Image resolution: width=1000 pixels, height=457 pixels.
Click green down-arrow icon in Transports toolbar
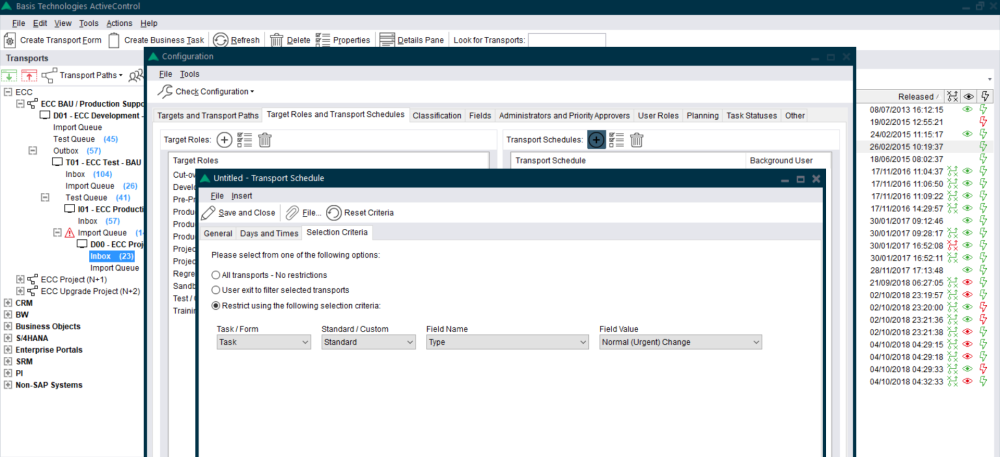click(x=9, y=76)
